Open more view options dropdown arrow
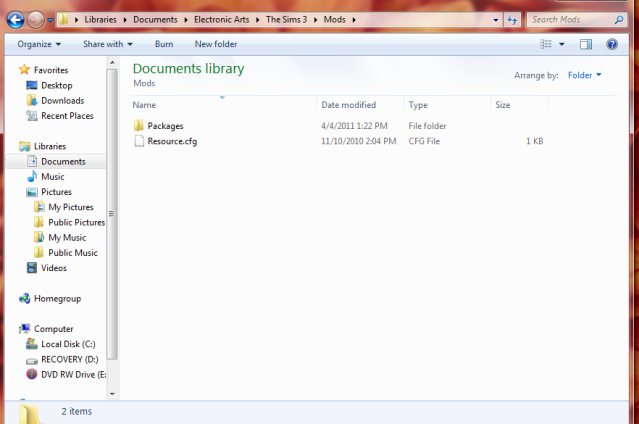Screen dimensions: 639x424 (x=562, y=44)
